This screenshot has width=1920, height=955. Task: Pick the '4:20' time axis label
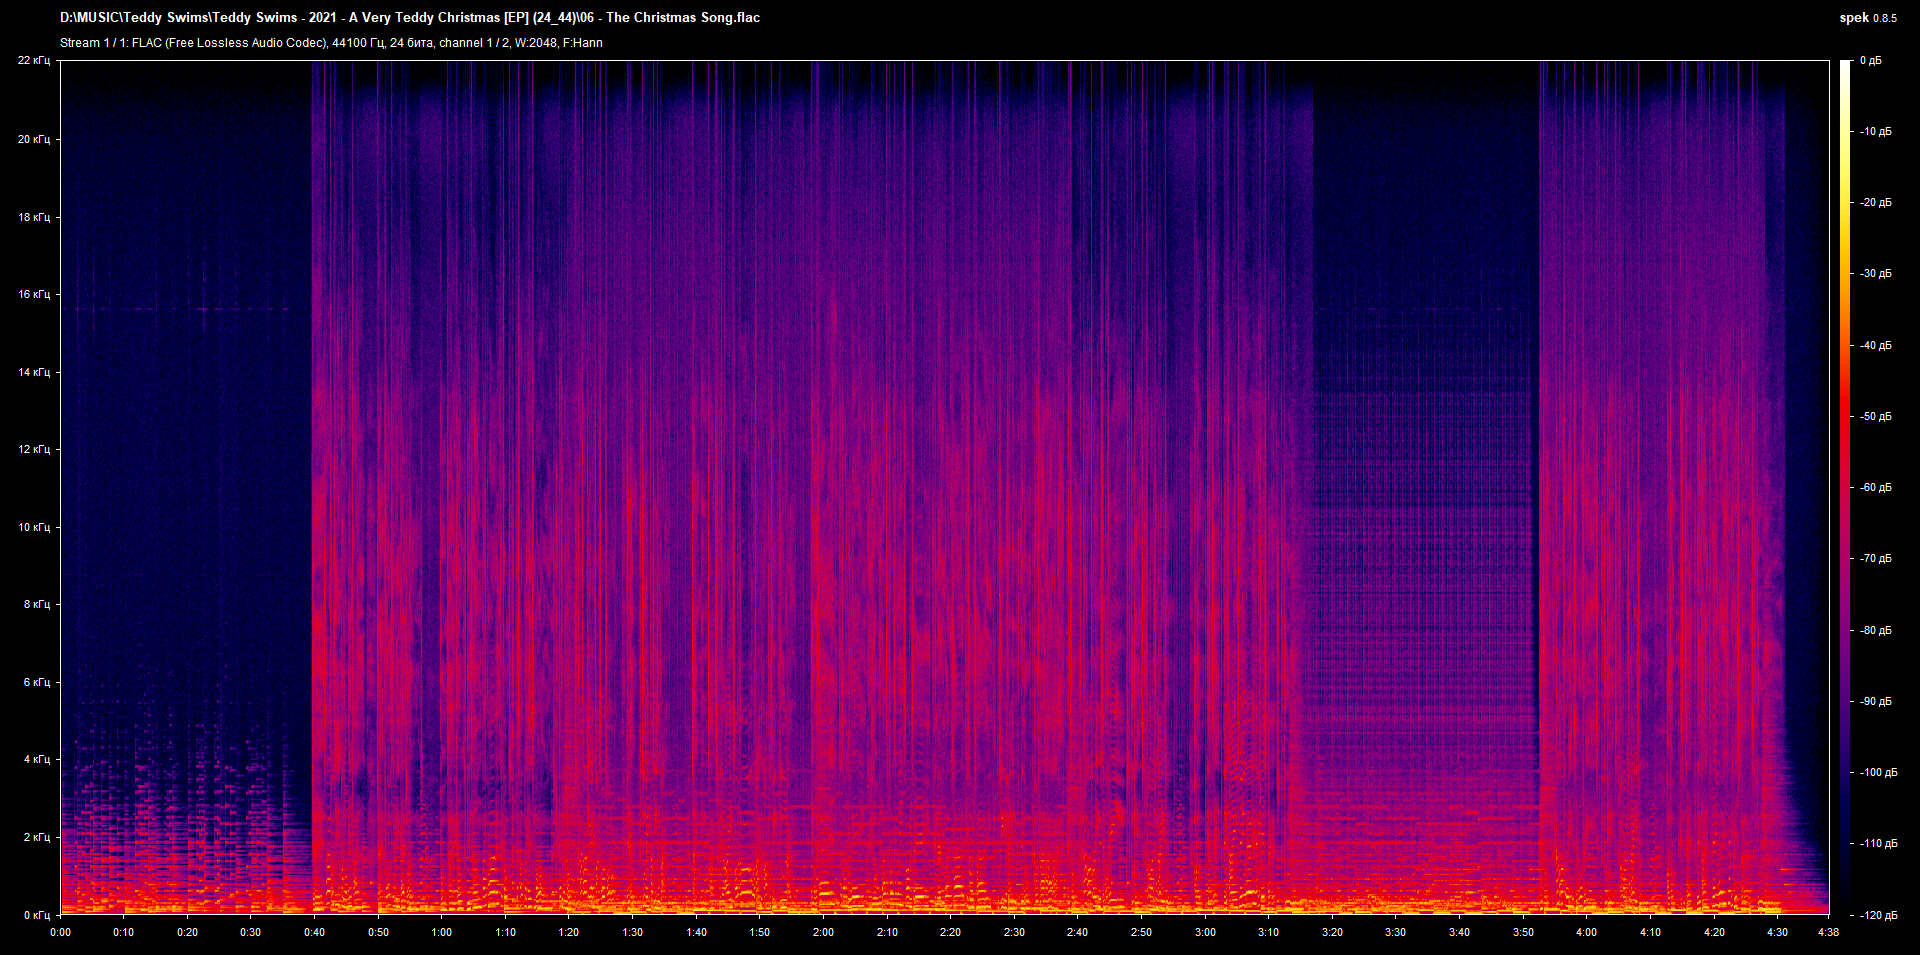[x=1715, y=932]
